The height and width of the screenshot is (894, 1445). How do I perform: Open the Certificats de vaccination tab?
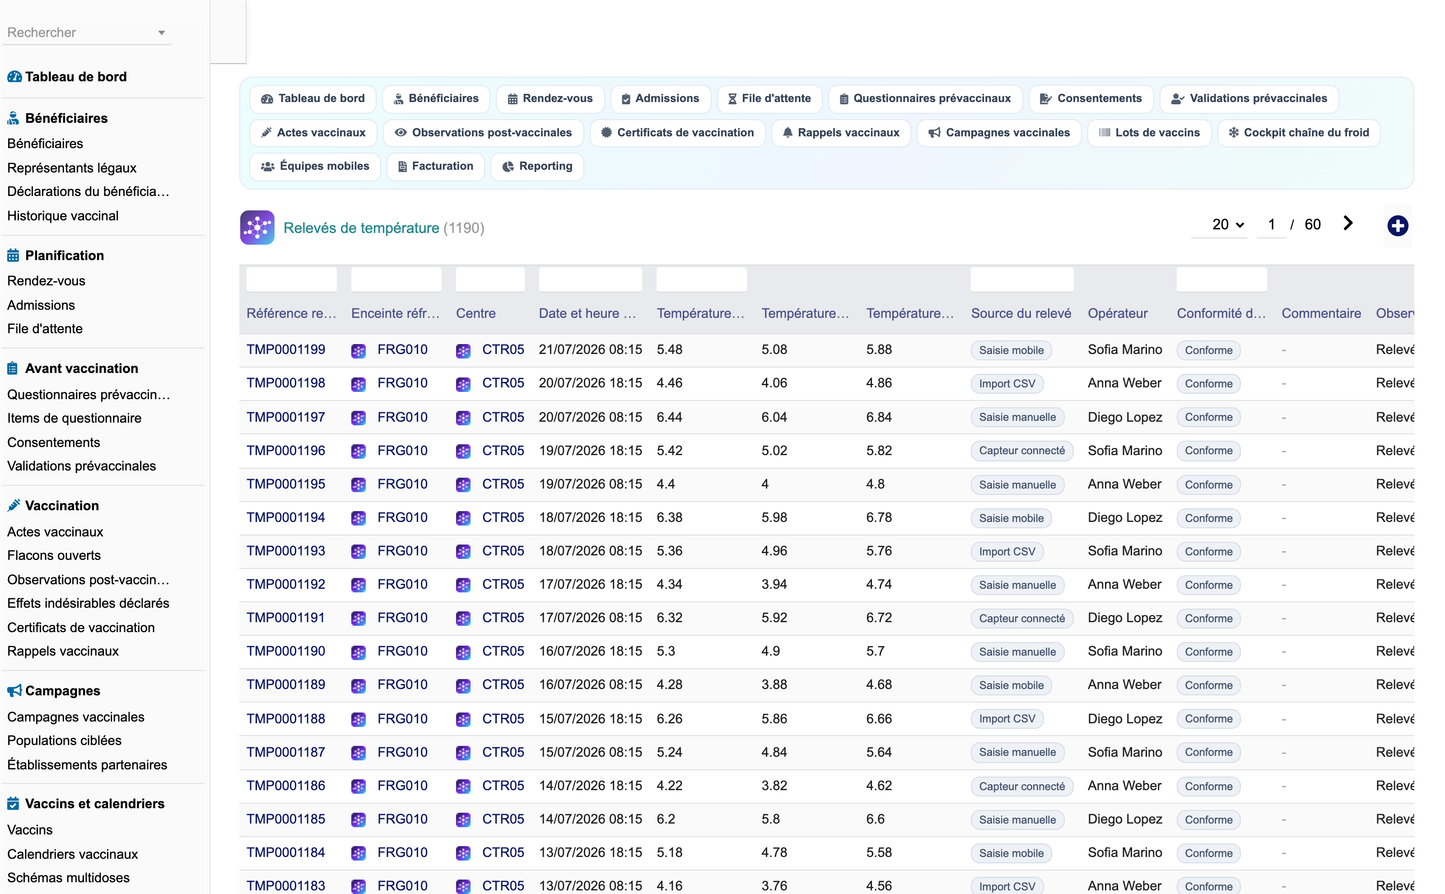677,133
